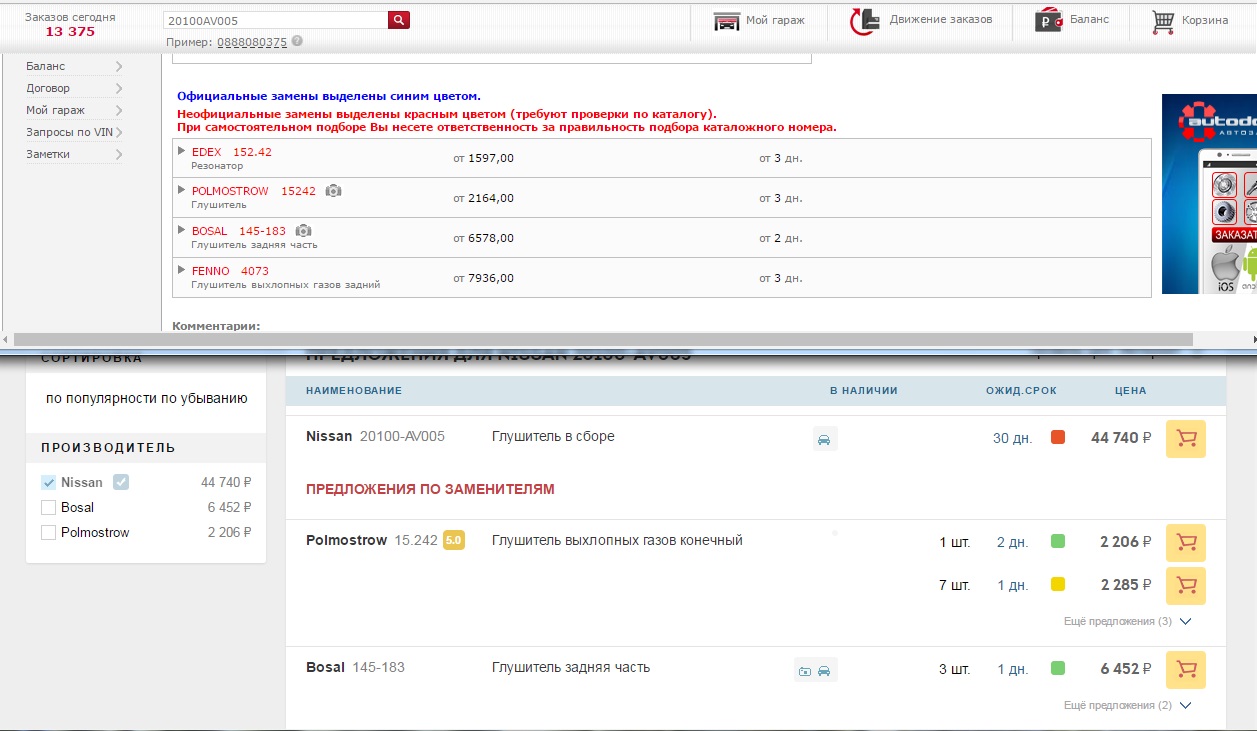
Task: Click the delivery icons in Bosal row
Action: tap(815, 670)
